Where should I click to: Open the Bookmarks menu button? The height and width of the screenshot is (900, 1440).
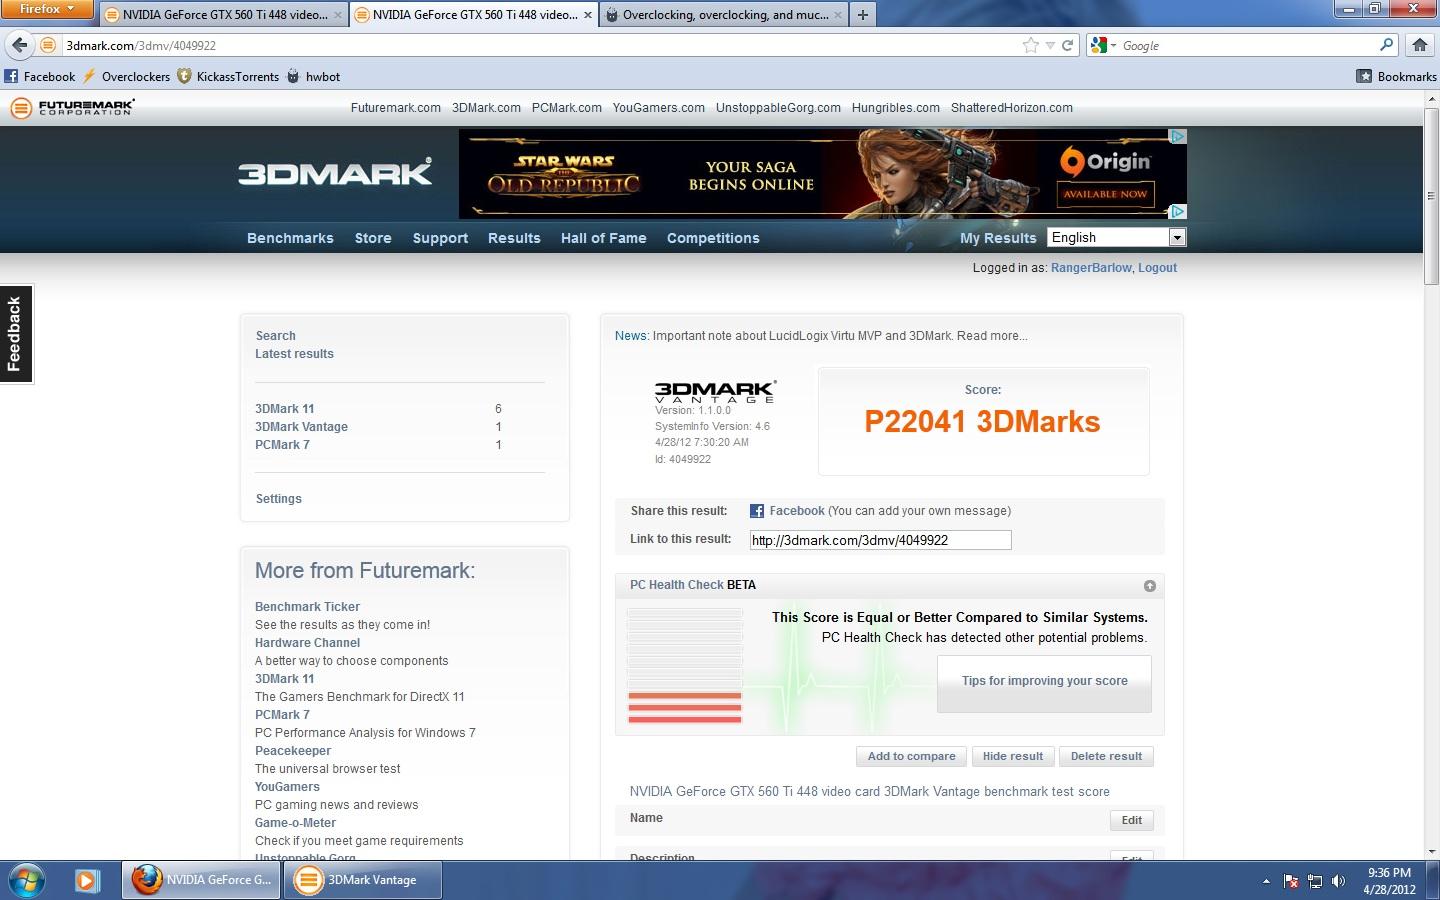coord(1396,76)
